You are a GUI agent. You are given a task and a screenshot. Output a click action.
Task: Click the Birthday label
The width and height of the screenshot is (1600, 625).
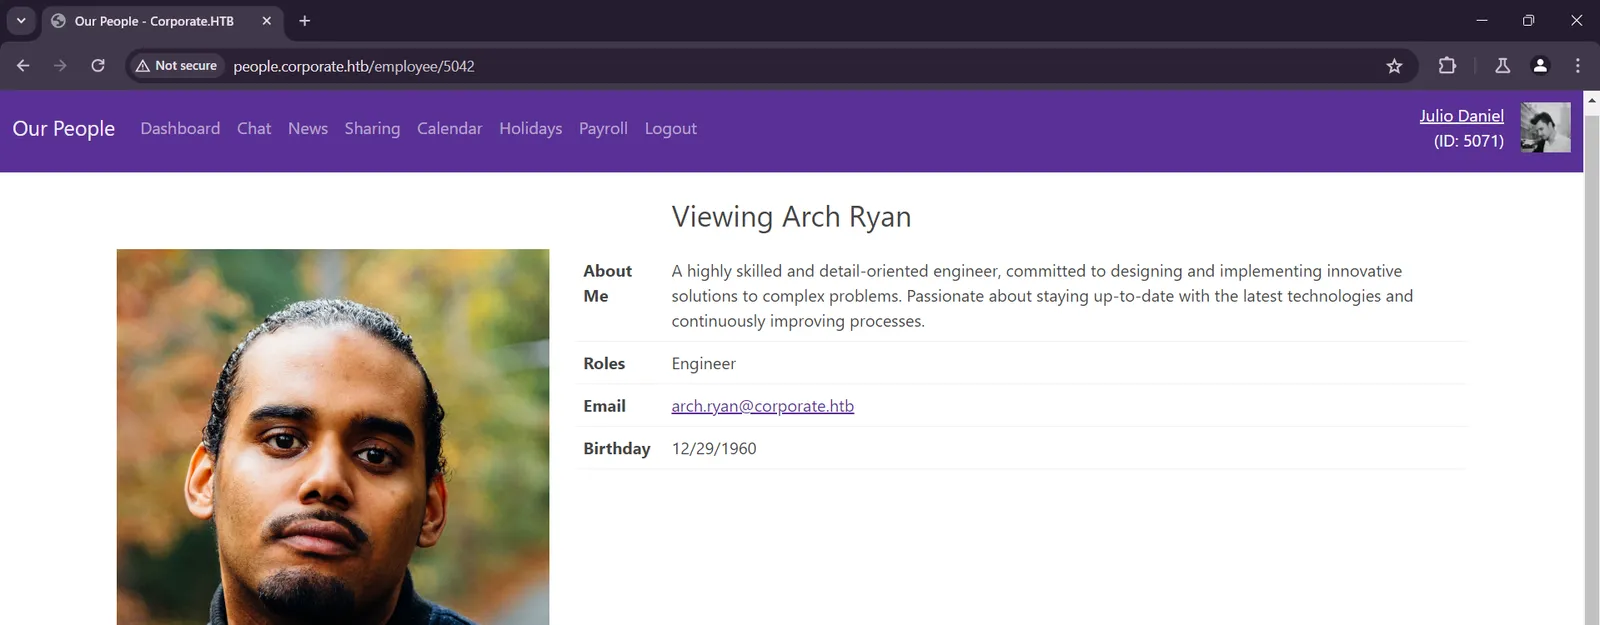click(x=616, y=449)
